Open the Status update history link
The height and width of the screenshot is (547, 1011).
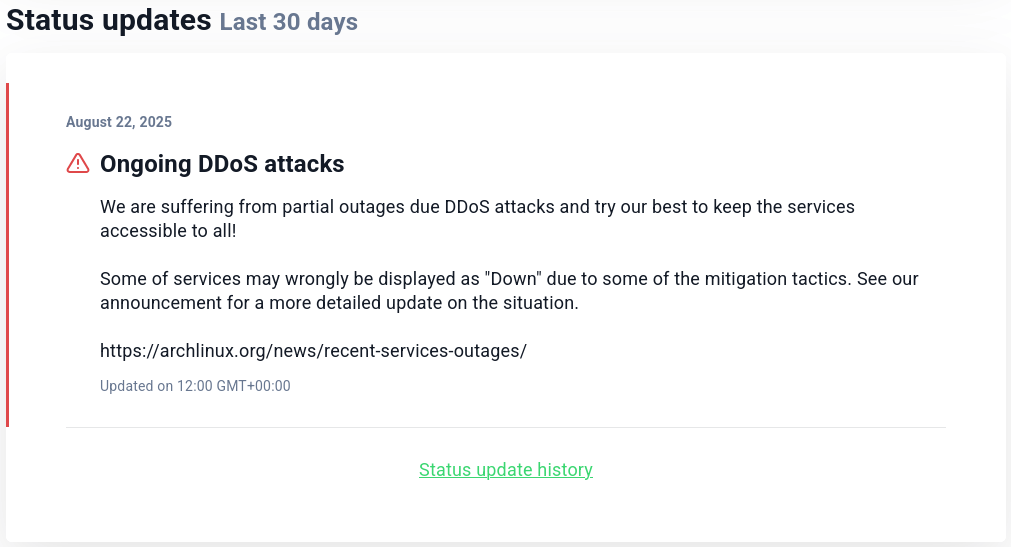pos(506,470)
